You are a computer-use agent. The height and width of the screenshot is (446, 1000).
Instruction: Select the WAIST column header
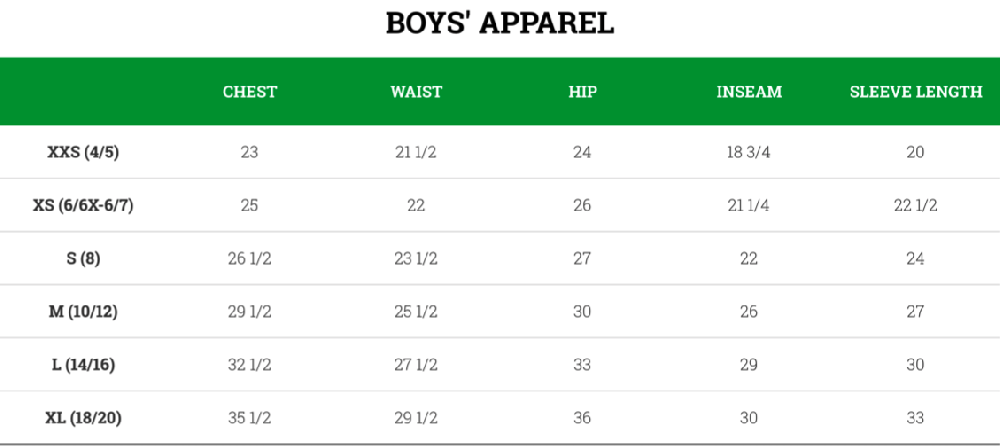pyautogui.click(x=416, y=92)
